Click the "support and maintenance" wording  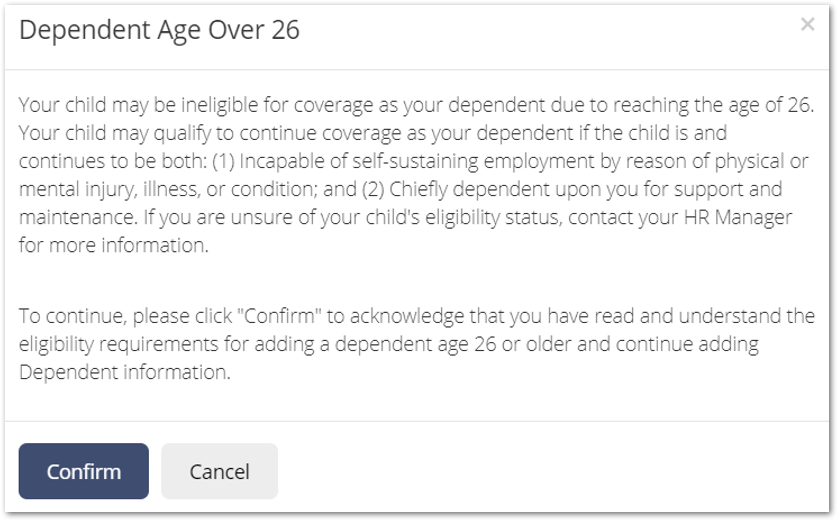pyautogui.click(x=727, y=189)
